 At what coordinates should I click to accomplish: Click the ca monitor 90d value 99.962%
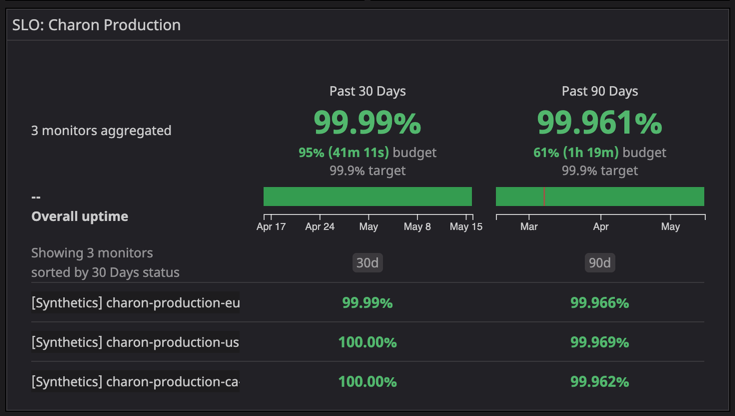[x=600, y=382]
